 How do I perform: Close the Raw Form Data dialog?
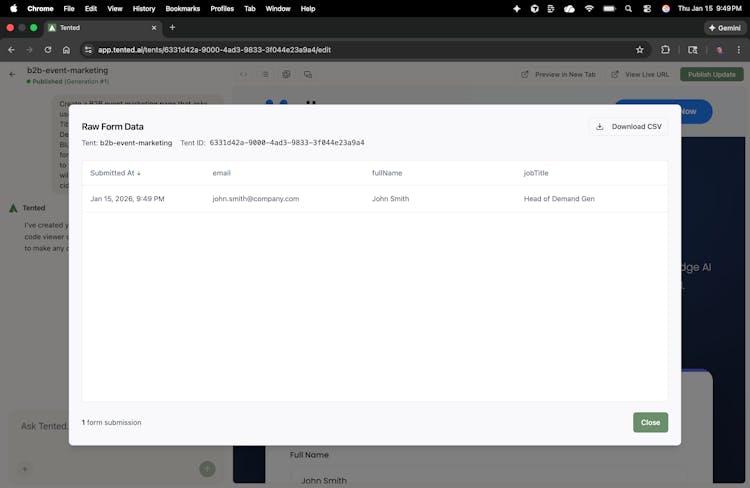[x=650, y=422]
